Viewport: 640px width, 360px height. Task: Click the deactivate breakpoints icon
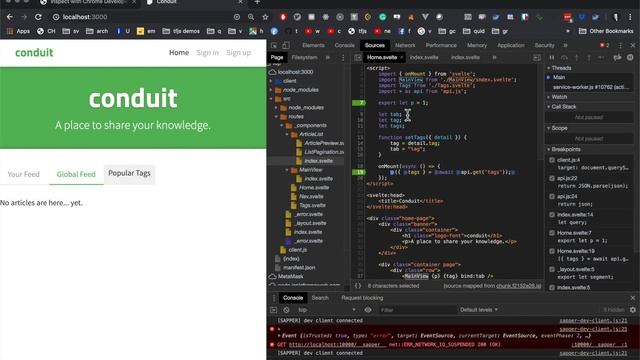pyautogui.click(x=617, y=58)
